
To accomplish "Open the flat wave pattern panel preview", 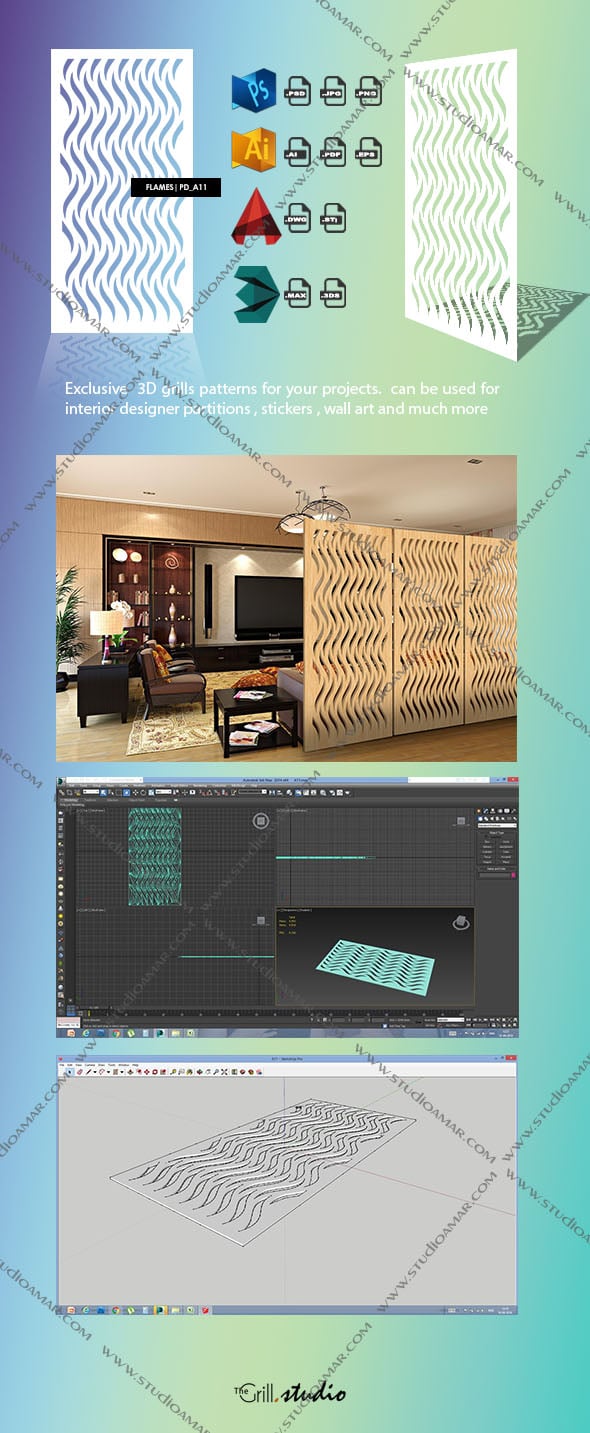I will pos(121,191).
